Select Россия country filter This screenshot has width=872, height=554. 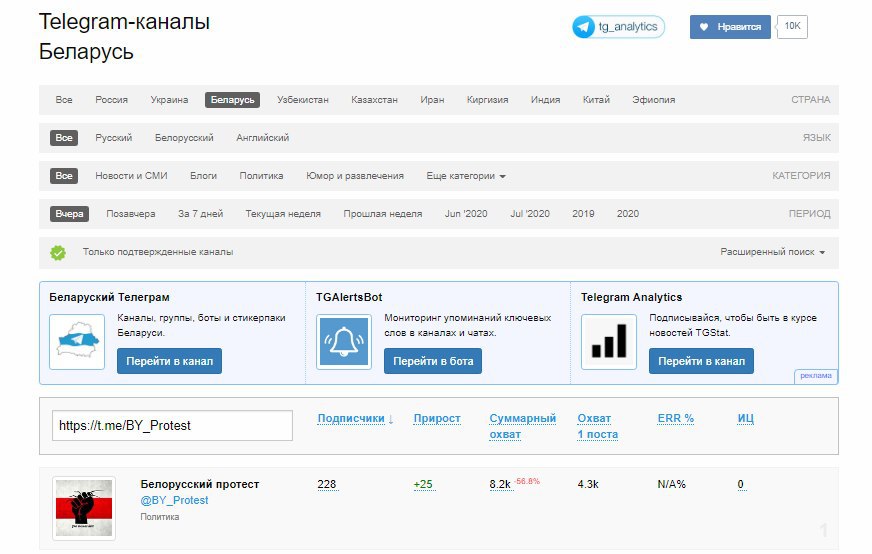point(111,100)
